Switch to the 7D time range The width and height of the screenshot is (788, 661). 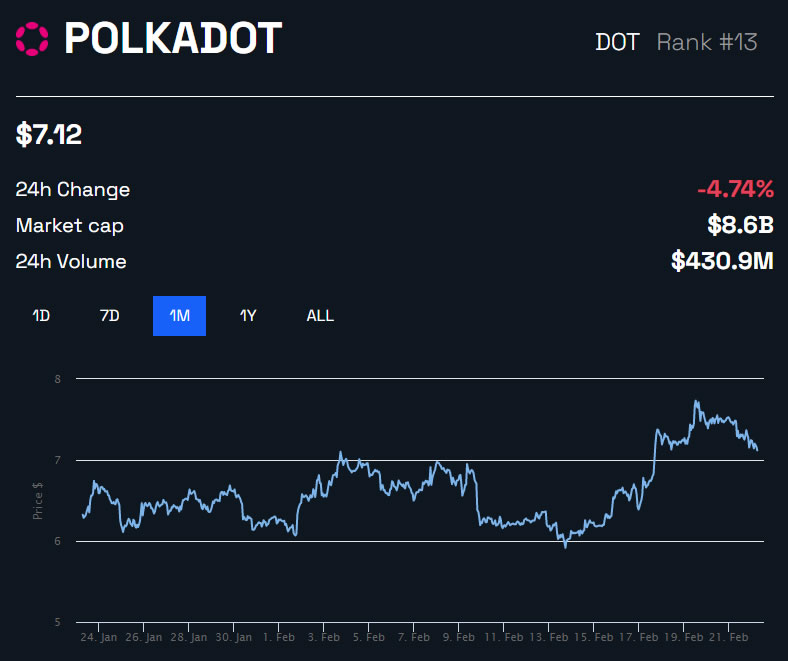(x=110, y=316)
